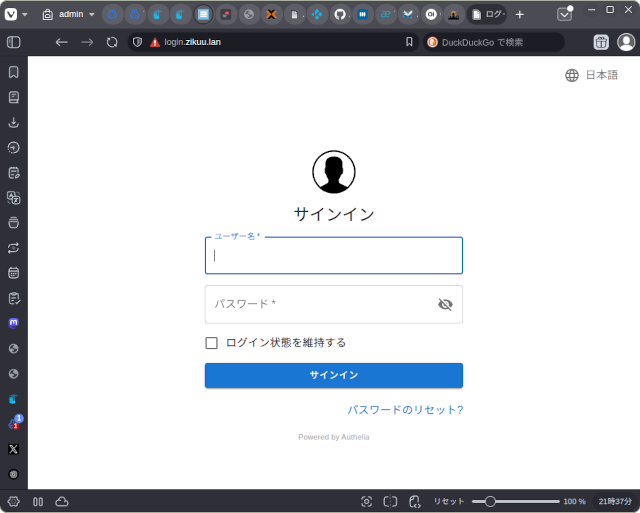Viewport: 640px width, 513px height.
Task: Open the Downloads panel in the sidebar
Action: [14, 122]
